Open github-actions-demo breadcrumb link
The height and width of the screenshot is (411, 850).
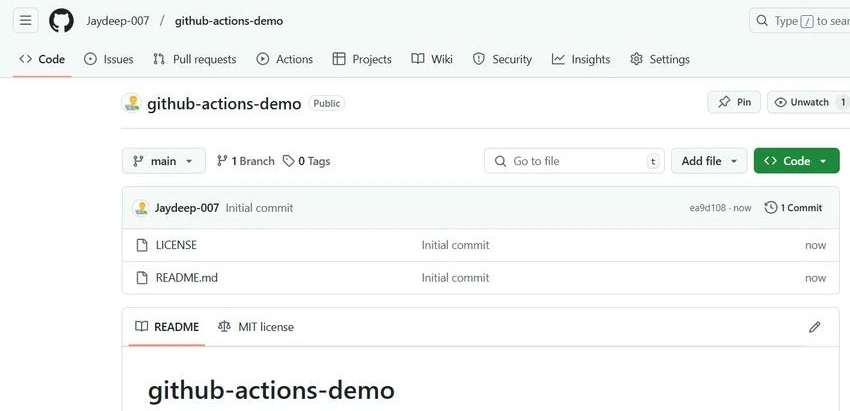click(x=229, y=21)
